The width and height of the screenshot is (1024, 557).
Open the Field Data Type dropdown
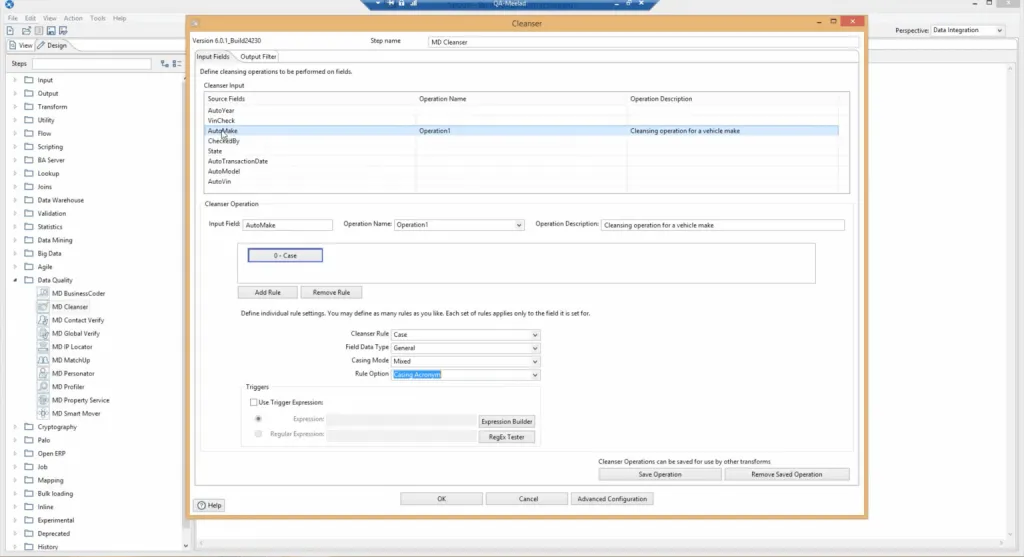(534, 348)
